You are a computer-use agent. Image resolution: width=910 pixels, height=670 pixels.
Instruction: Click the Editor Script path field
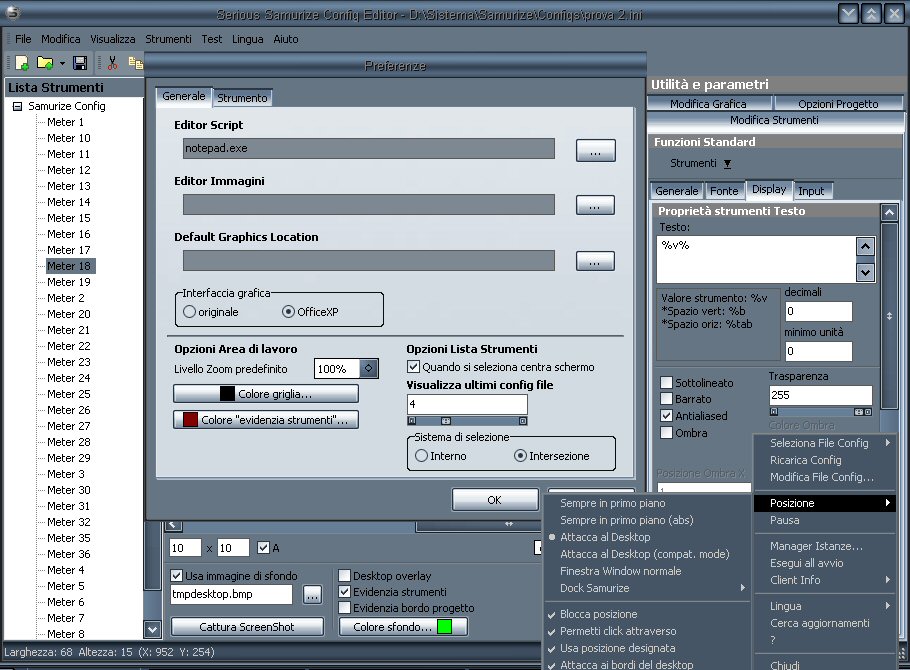369,148
